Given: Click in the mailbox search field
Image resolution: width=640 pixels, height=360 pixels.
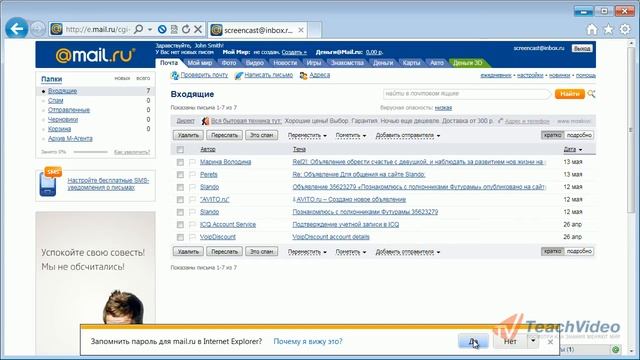Looking at the screenshot, I should (467, 94).
